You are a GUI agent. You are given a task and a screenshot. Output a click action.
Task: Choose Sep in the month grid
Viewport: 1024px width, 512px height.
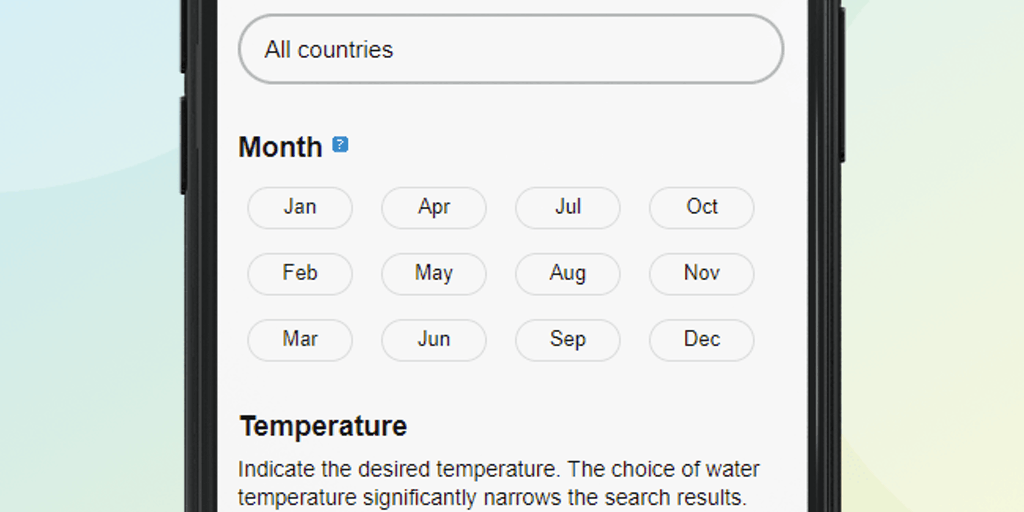568,339
